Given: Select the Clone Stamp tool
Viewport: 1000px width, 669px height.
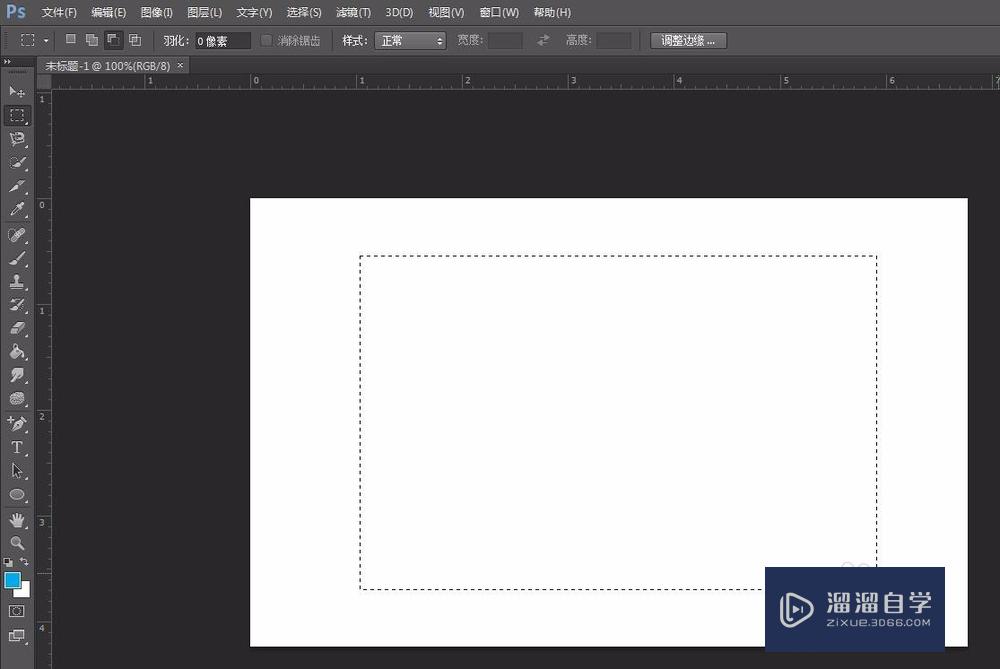Looking at the screenshot, I should click(x=17, y=281).
